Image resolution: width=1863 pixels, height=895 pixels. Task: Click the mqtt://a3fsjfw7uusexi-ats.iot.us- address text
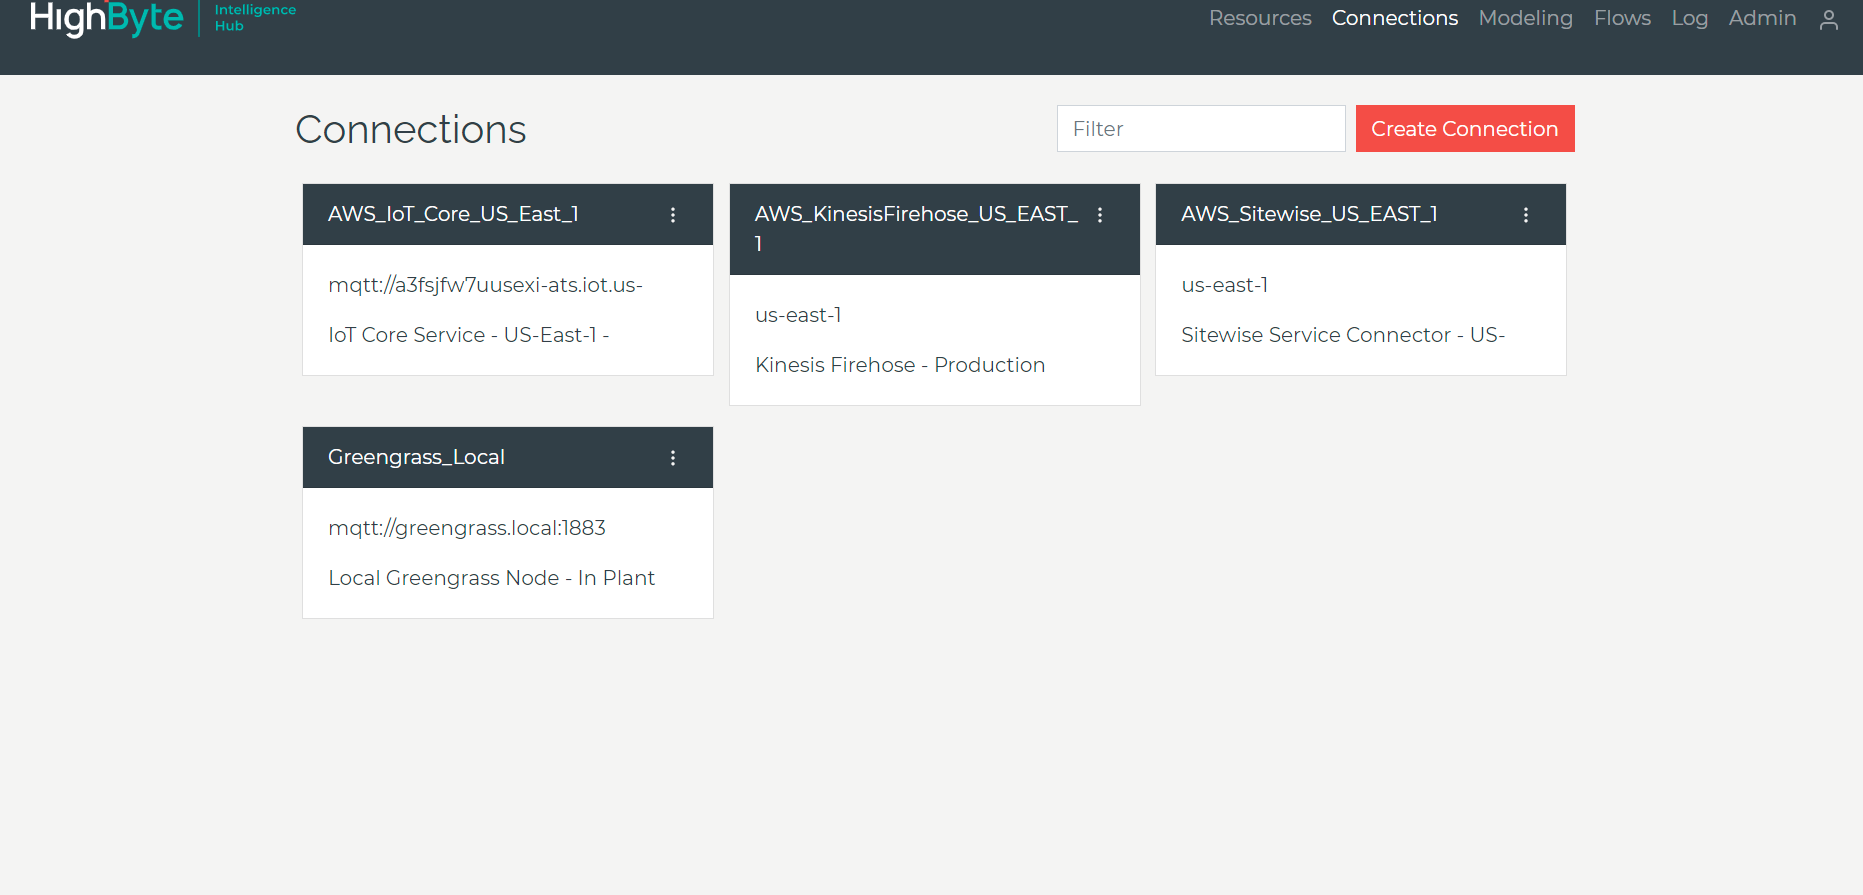(485, 285)
